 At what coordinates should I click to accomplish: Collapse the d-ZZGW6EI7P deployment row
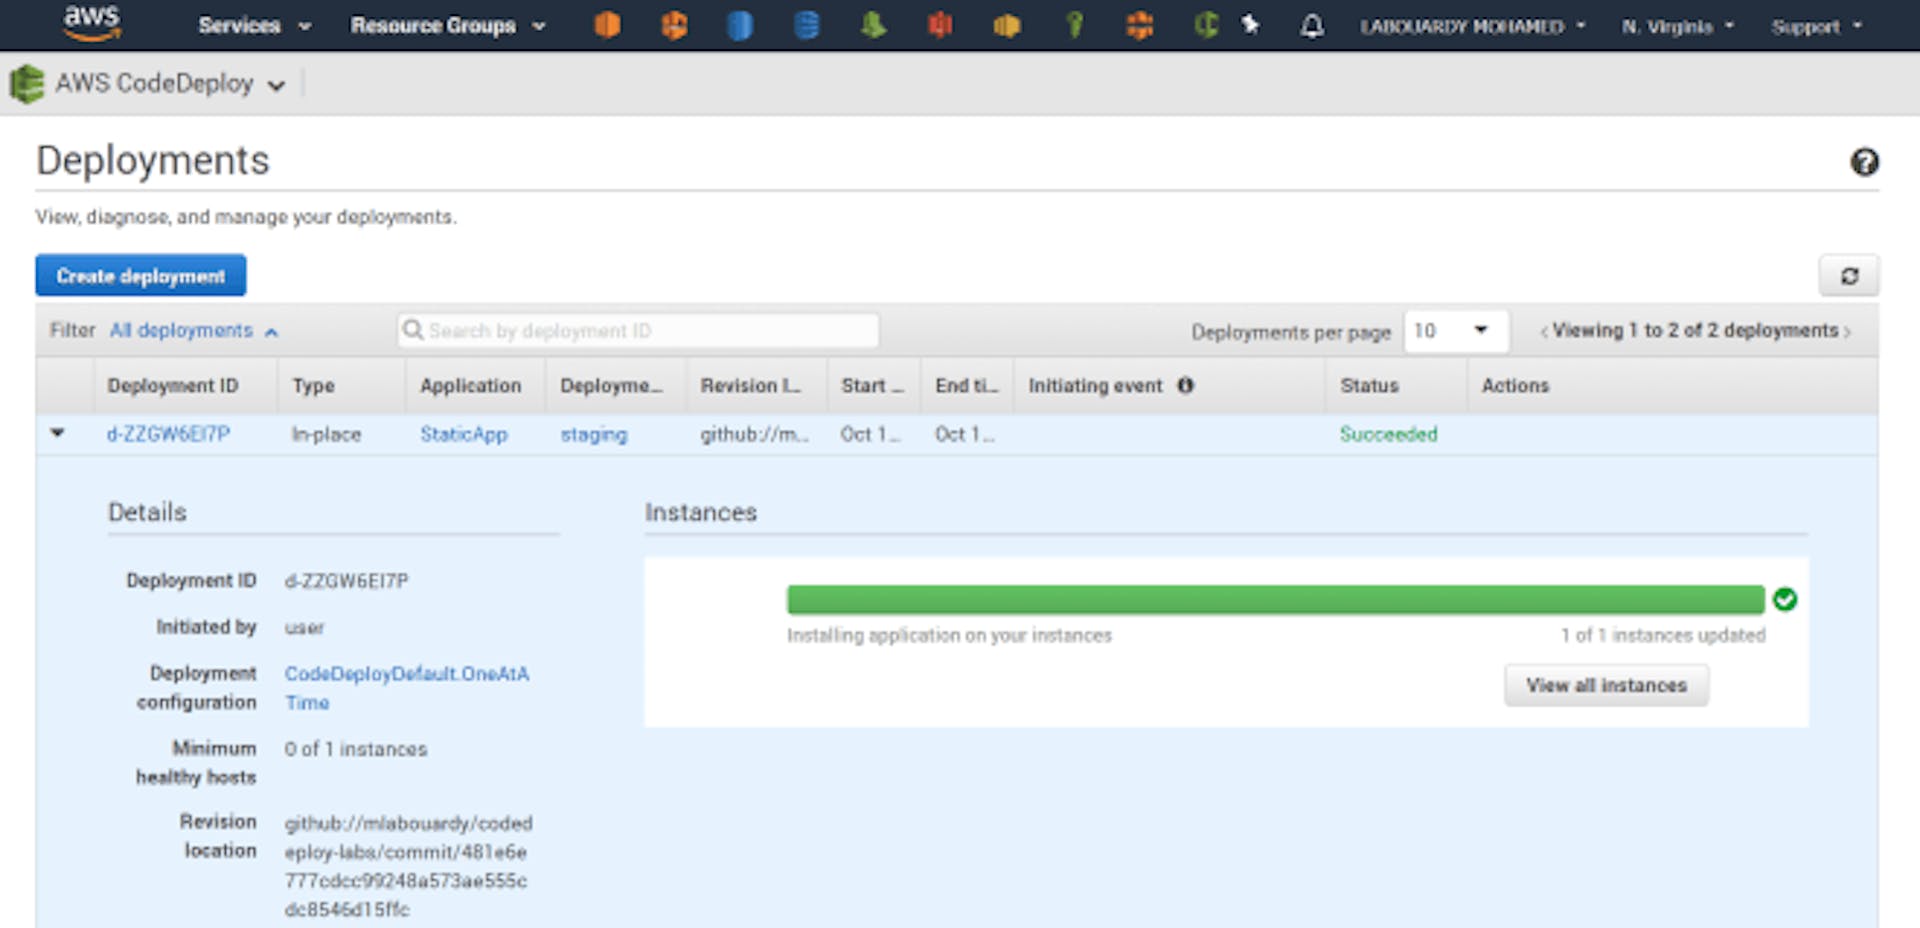[57, 433]
